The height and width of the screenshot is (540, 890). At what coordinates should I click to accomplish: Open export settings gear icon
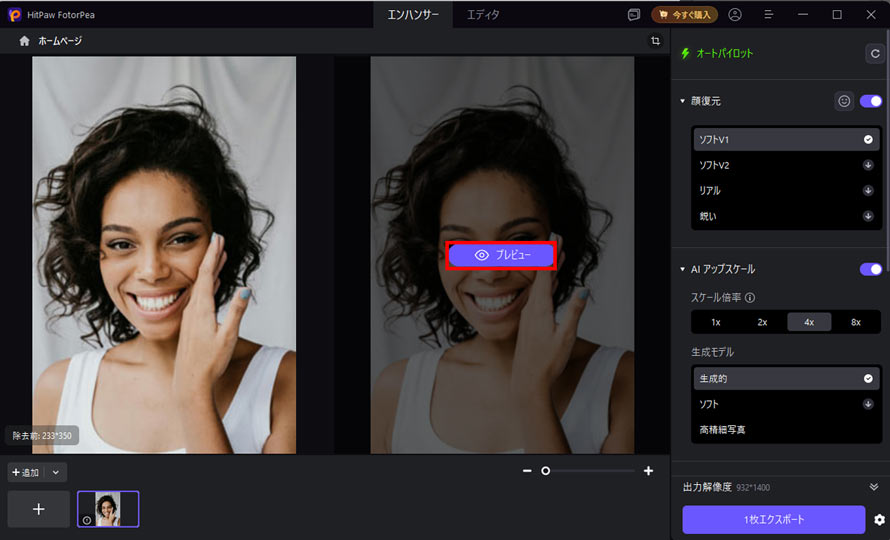click(x=879, y=520)
